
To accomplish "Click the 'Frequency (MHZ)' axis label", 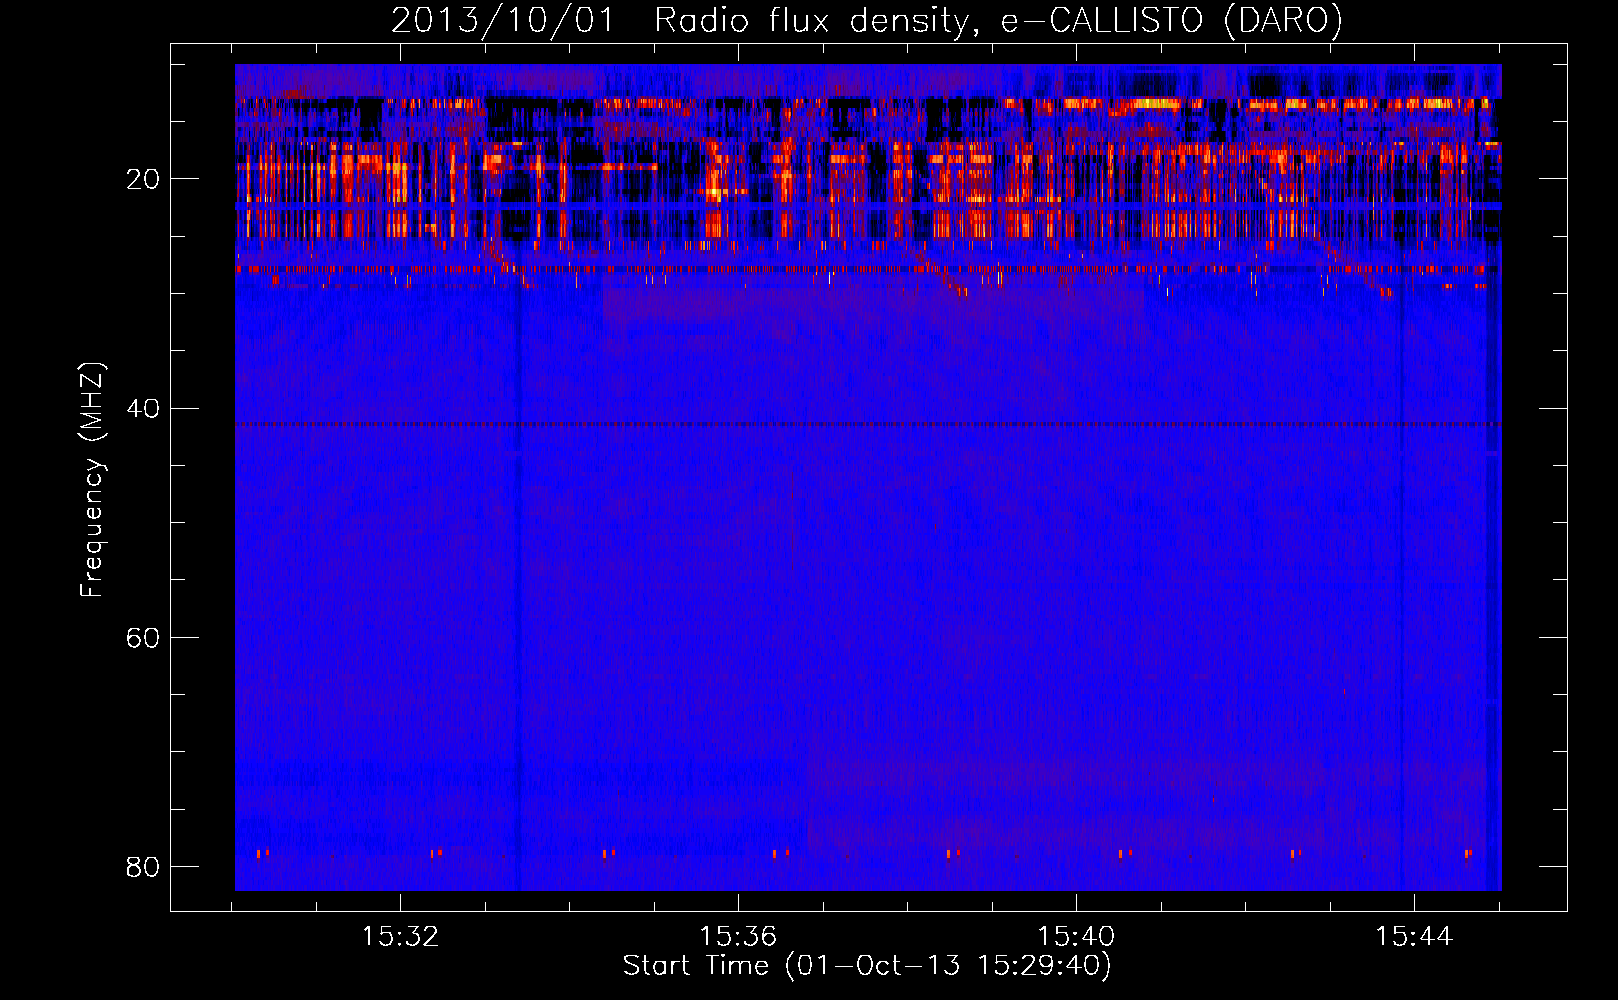I will (92, 481).
